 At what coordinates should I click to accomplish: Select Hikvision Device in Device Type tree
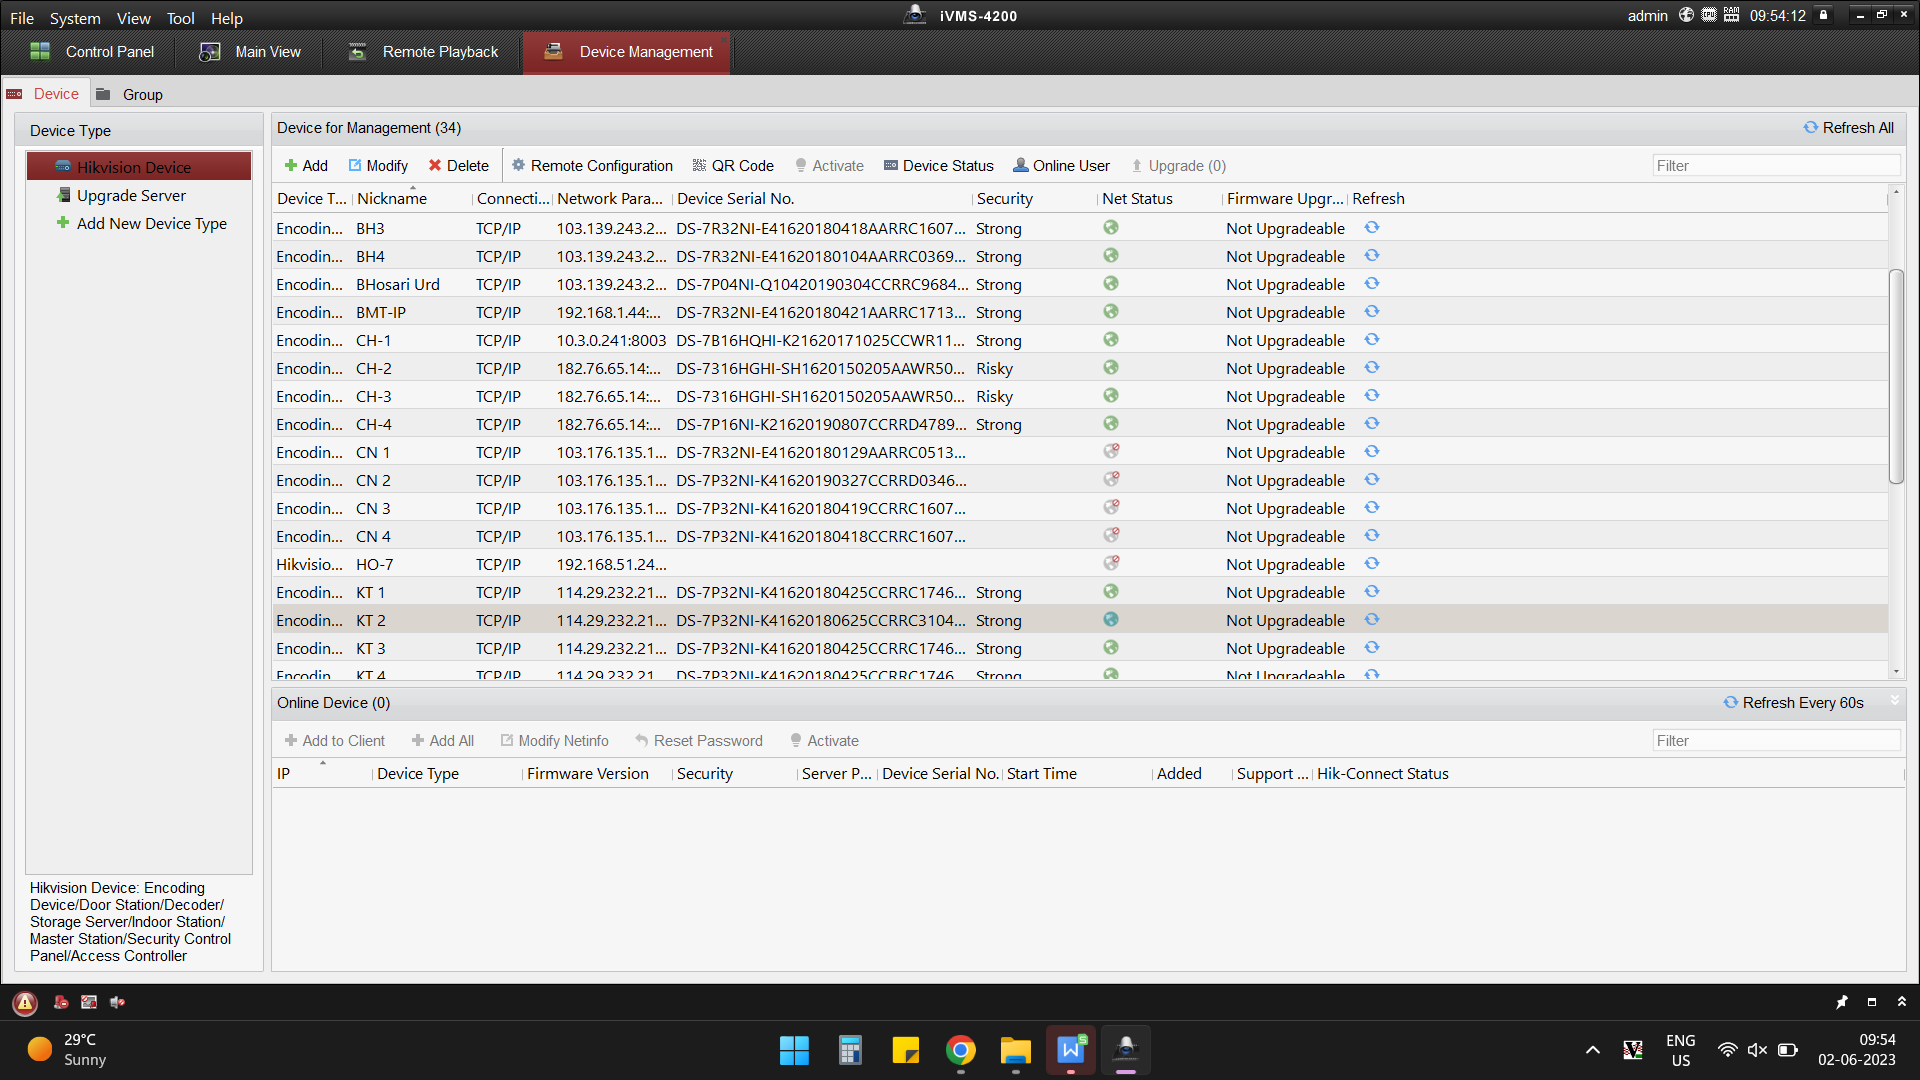[139, 167]
